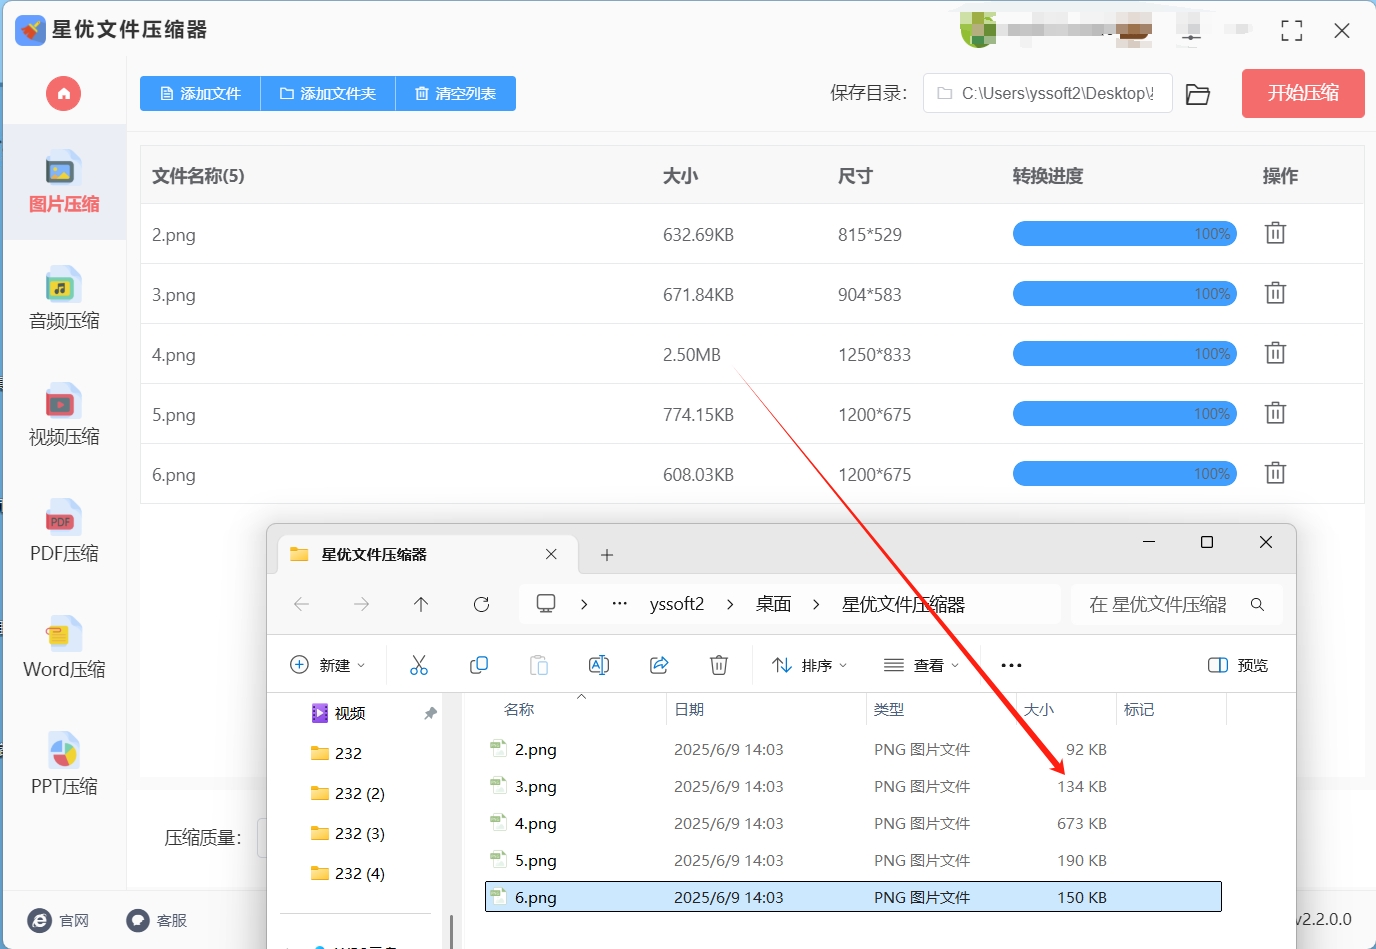Unpin 视频 via the pin icon
The height and width of the screenshot is (949, 1376).
(430, 713)
